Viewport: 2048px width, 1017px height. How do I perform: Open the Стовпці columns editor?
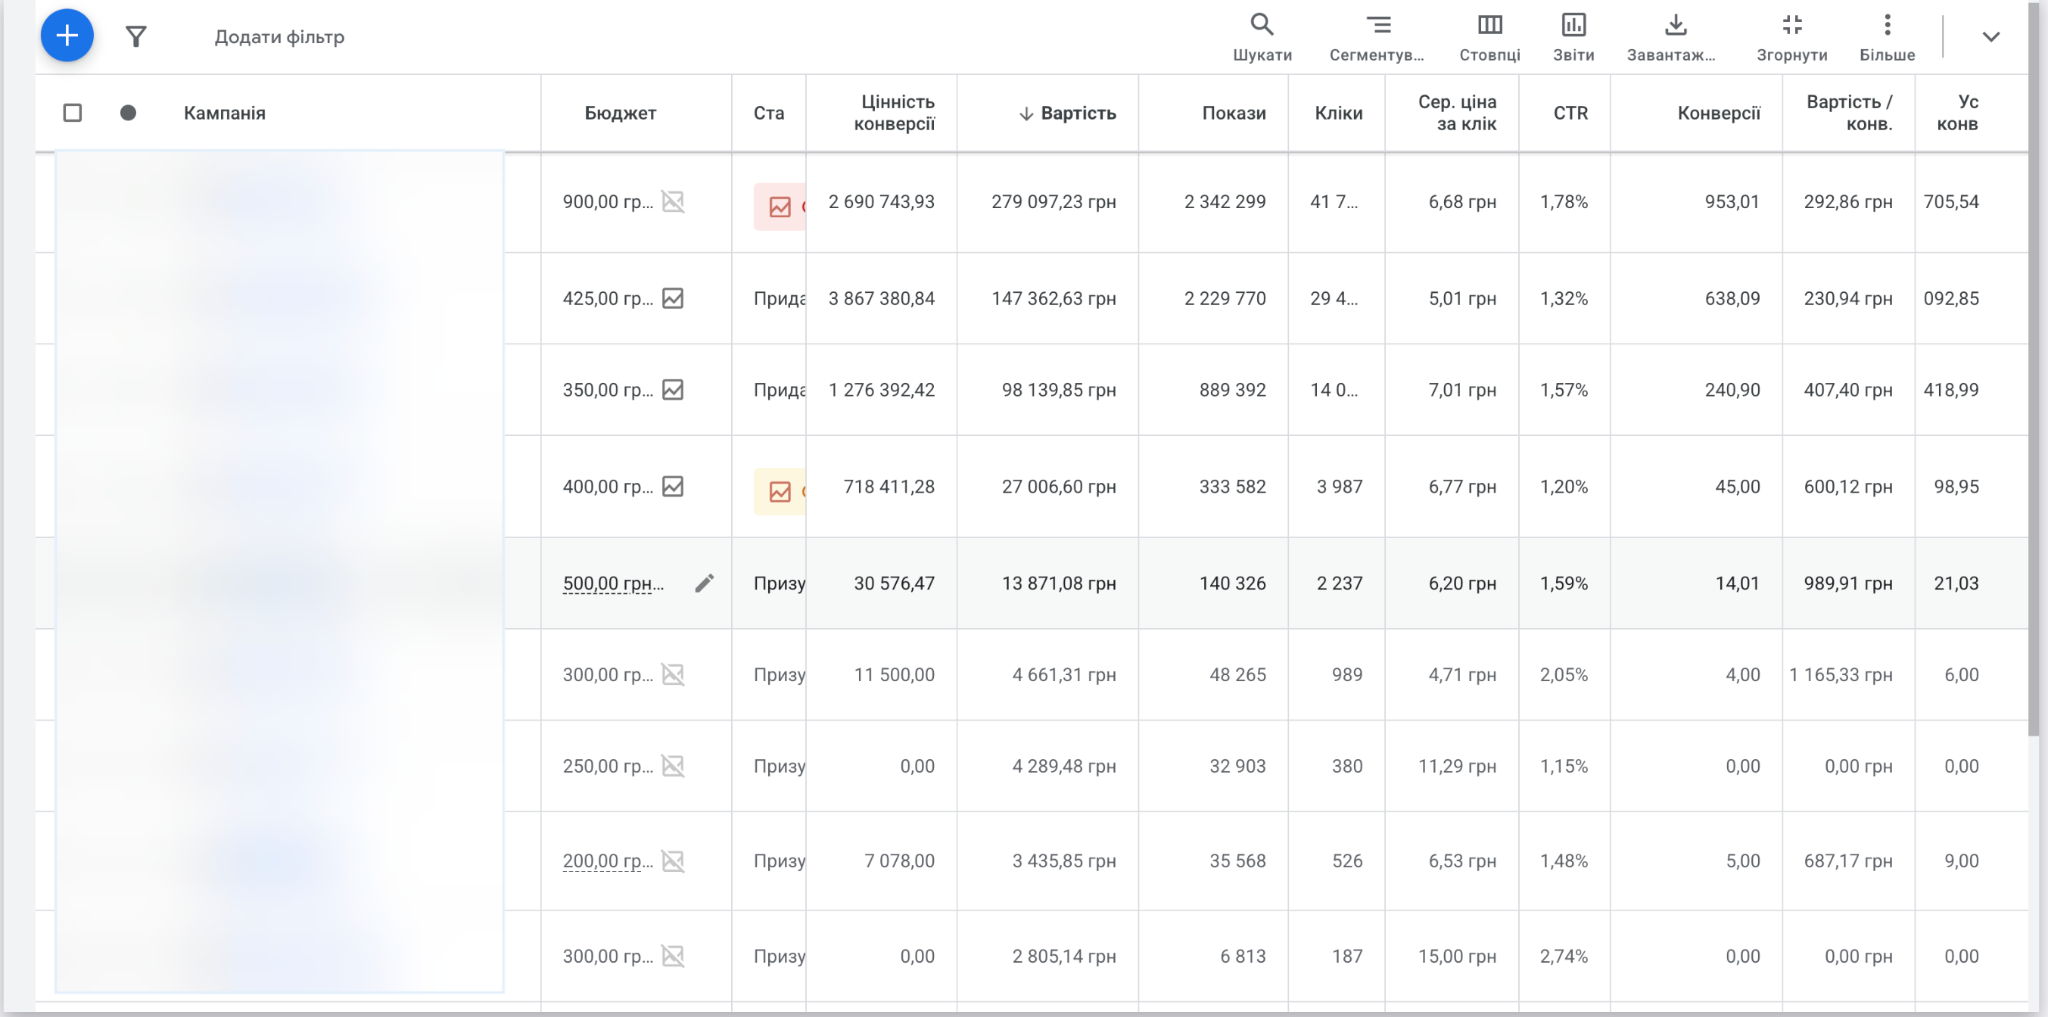[1489, 37]
